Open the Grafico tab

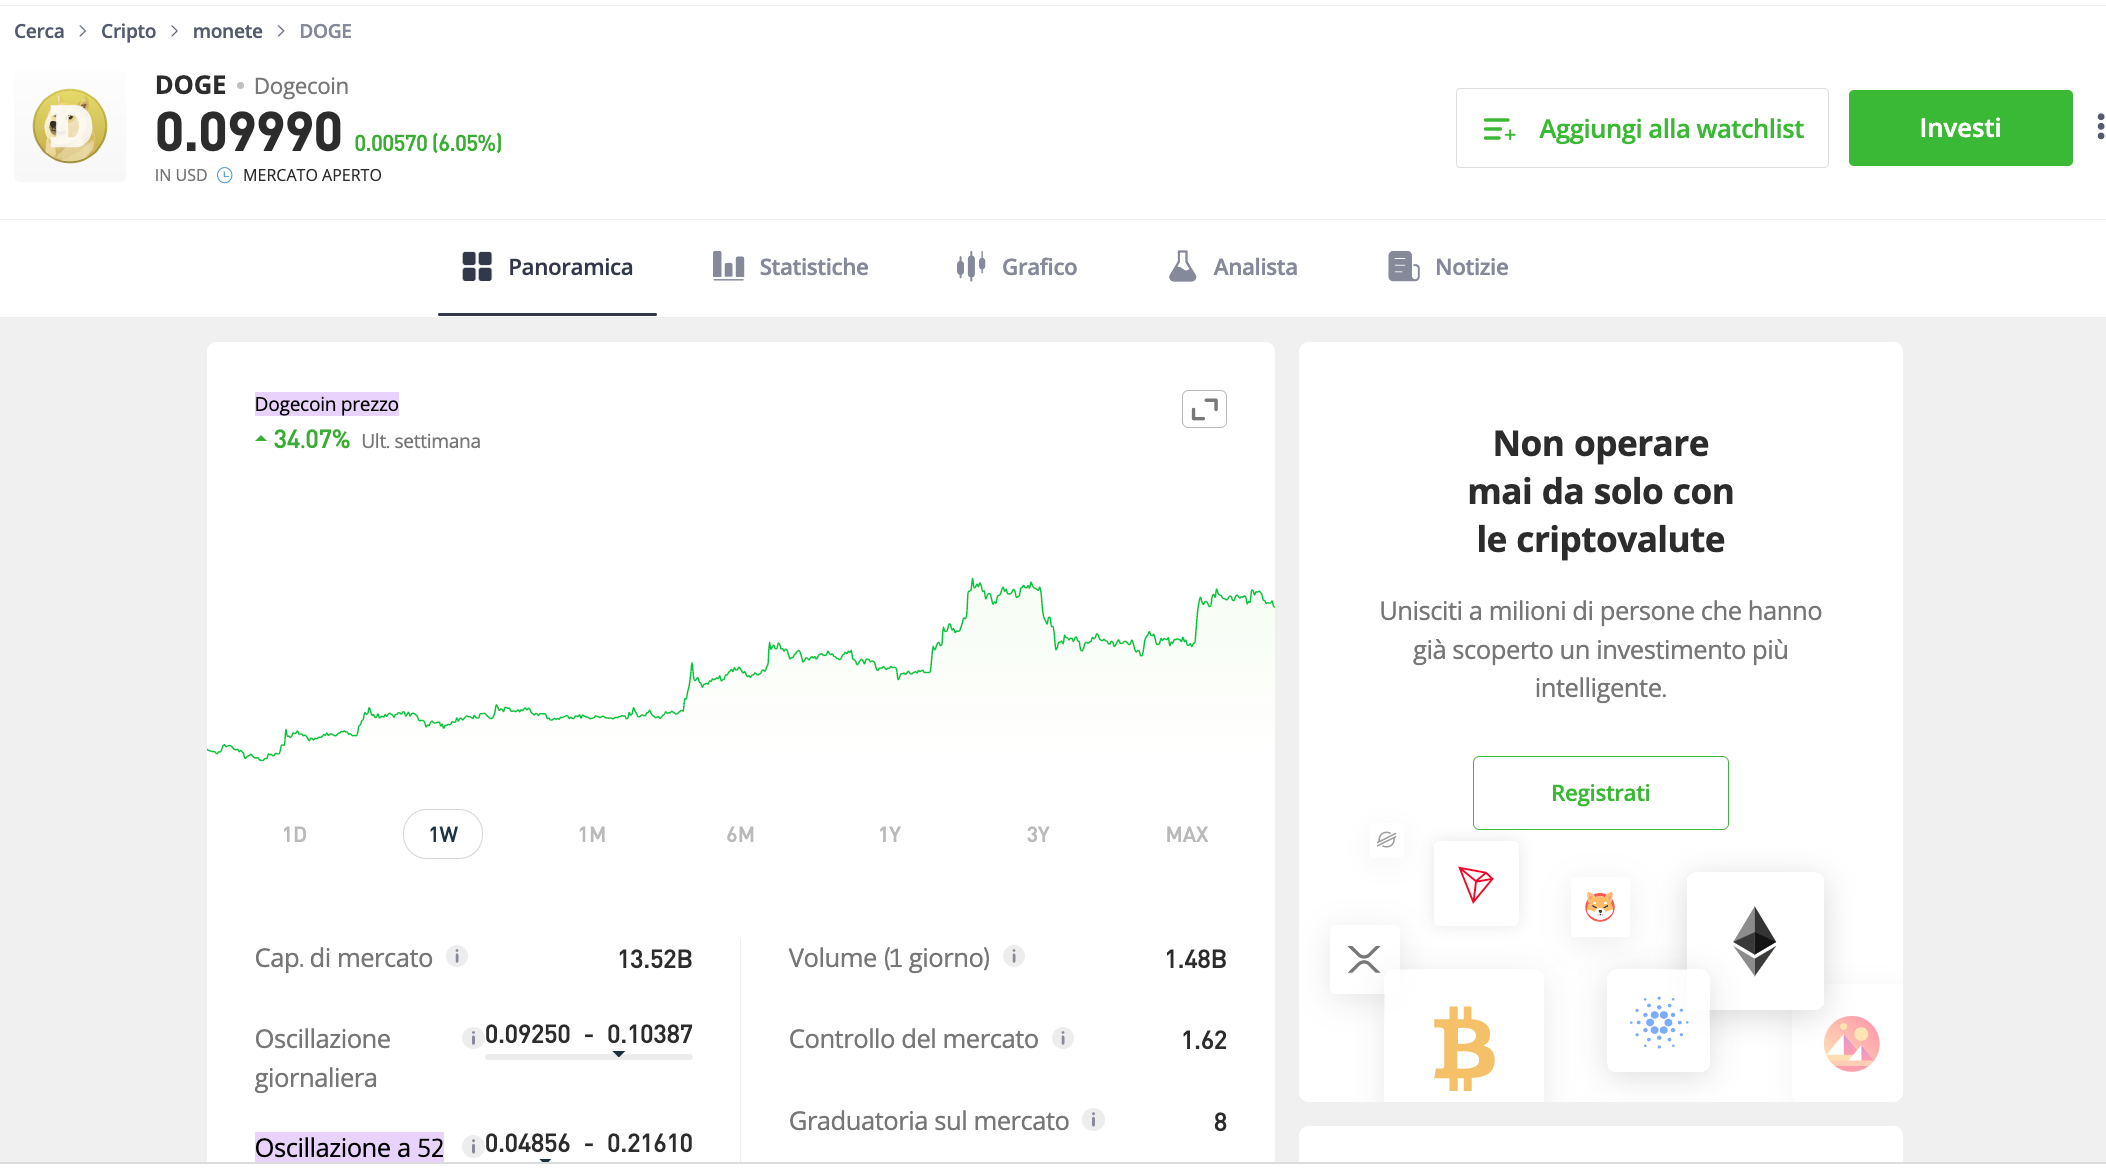click(x=1016, y=267)
